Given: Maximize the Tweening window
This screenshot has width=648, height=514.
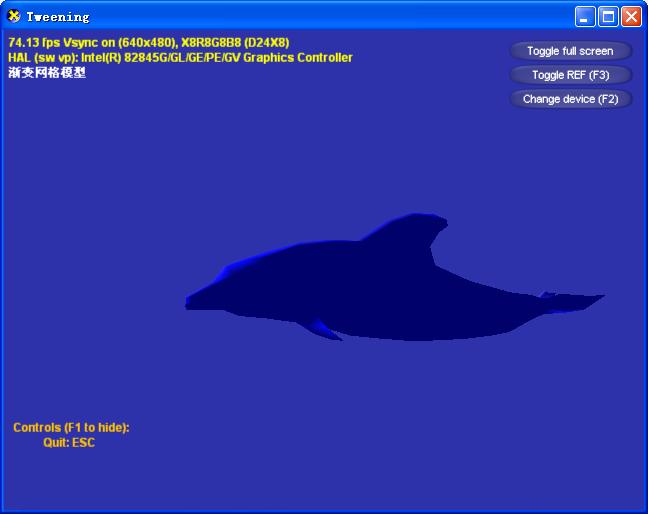Looking at the screenshot, I should tap(608, 17).
